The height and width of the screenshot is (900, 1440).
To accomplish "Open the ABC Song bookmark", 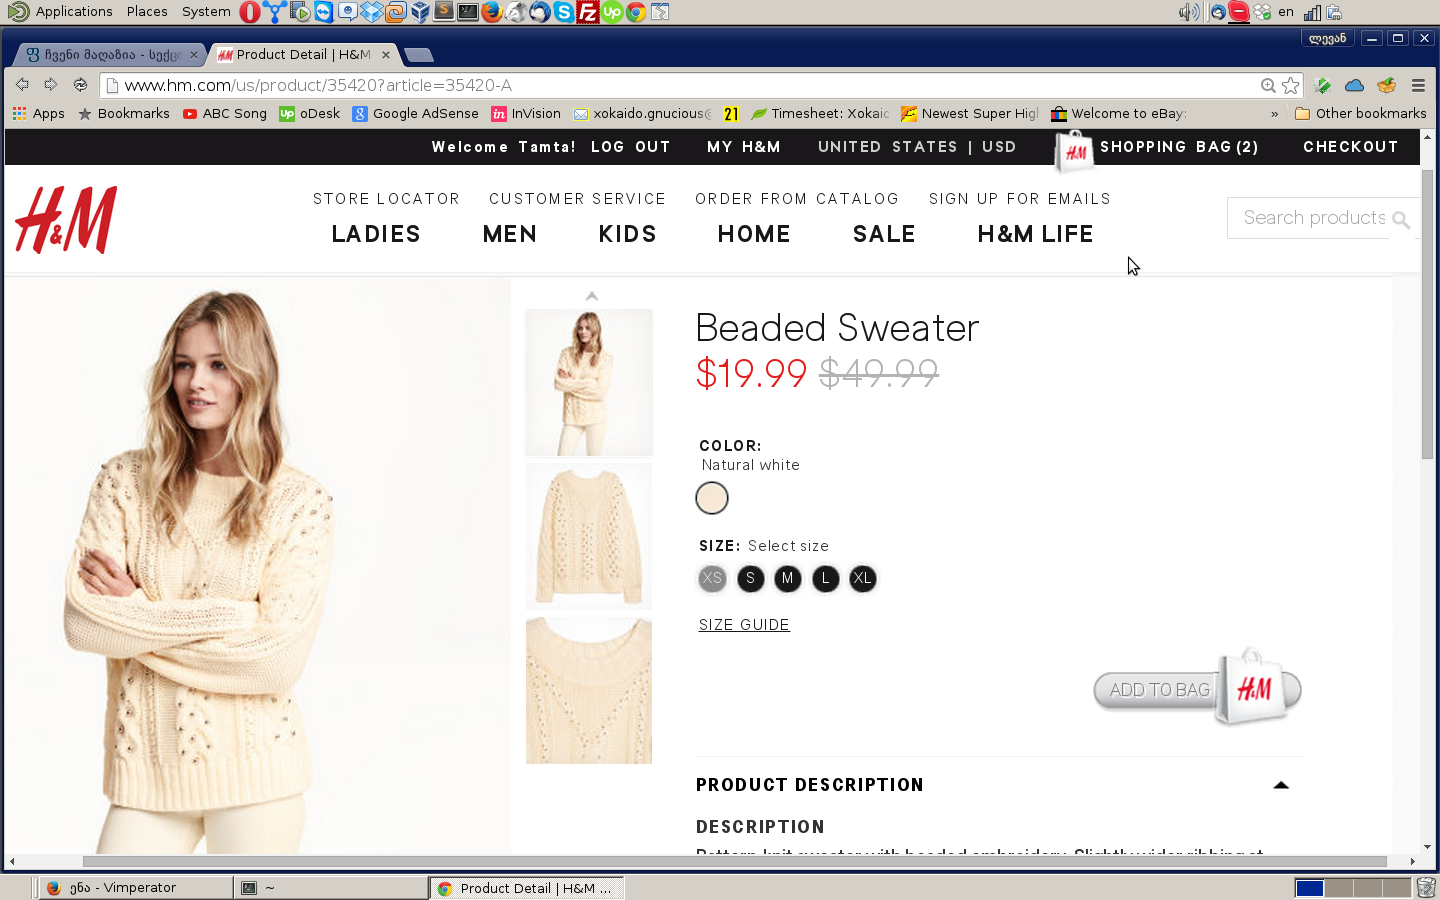I will [x=225, y=114].
